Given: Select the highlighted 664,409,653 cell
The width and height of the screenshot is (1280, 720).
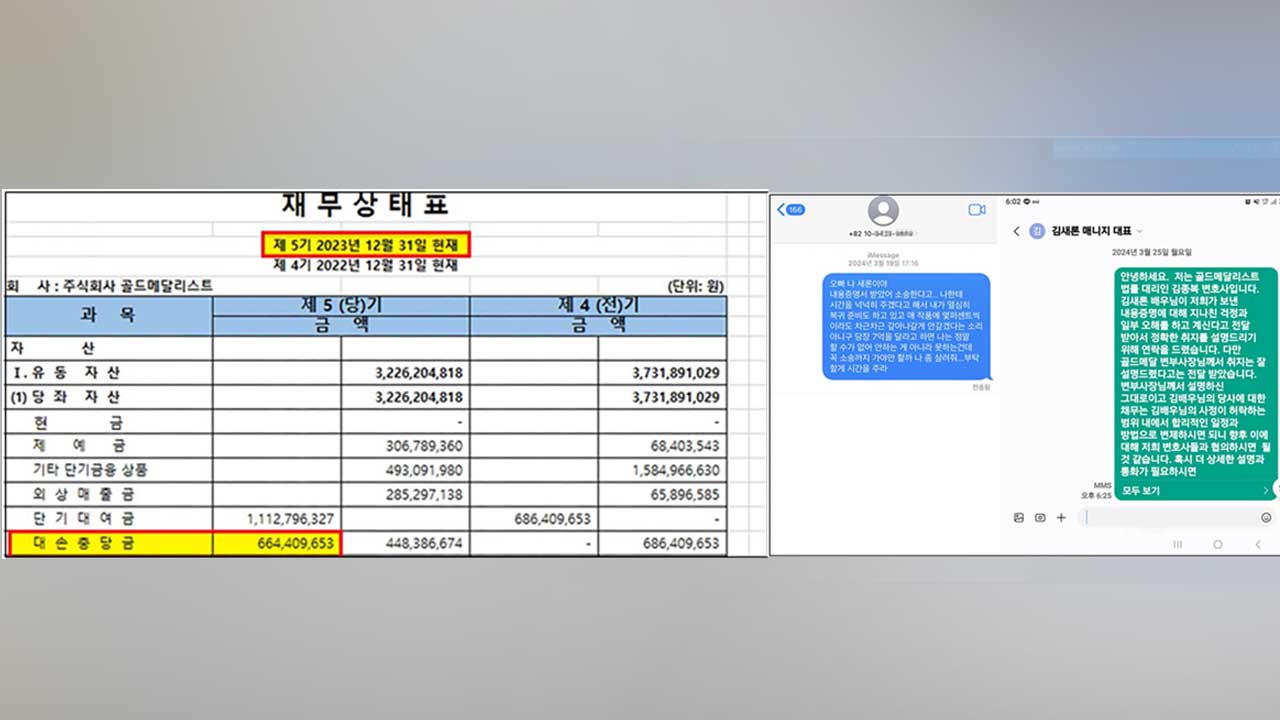Looking at the screenshot, I should pyautogui.click(x=277, y=544).
